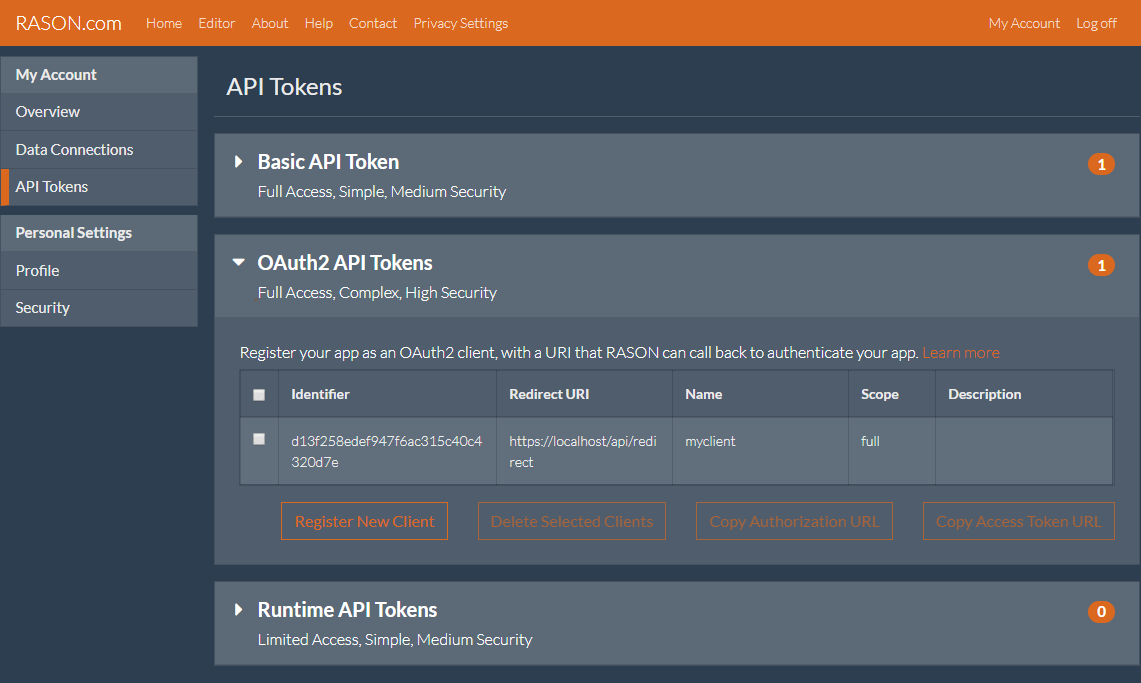This screenshot has width=1141, height=683.
Task: Expand the Basic API Token section
Action: click(238, 160)
